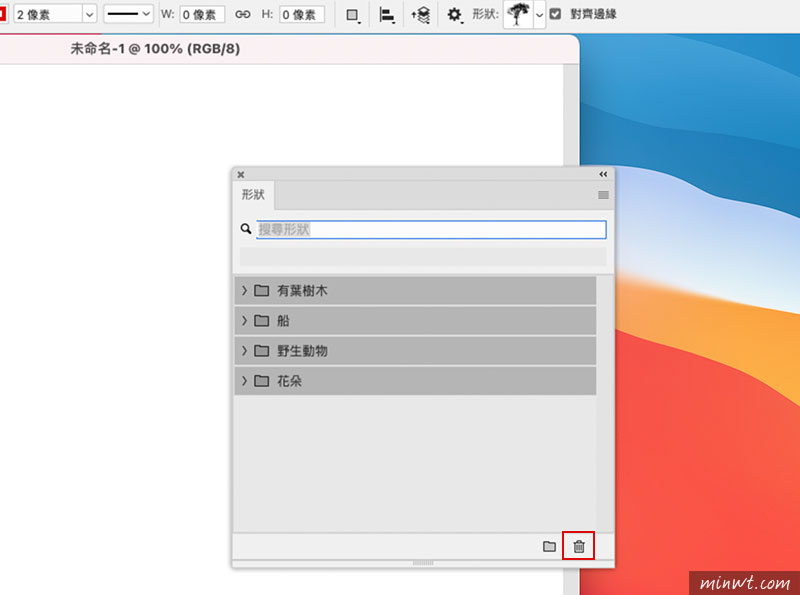Image resolution: width=800 pixels, height=595 pixels.
Task: Click the 搜尋形狀 search field
Action: [x=431, y=229]
